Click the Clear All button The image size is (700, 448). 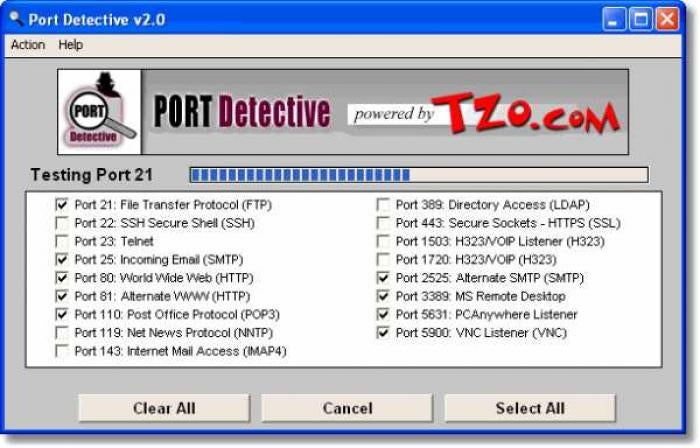point(164,408)
